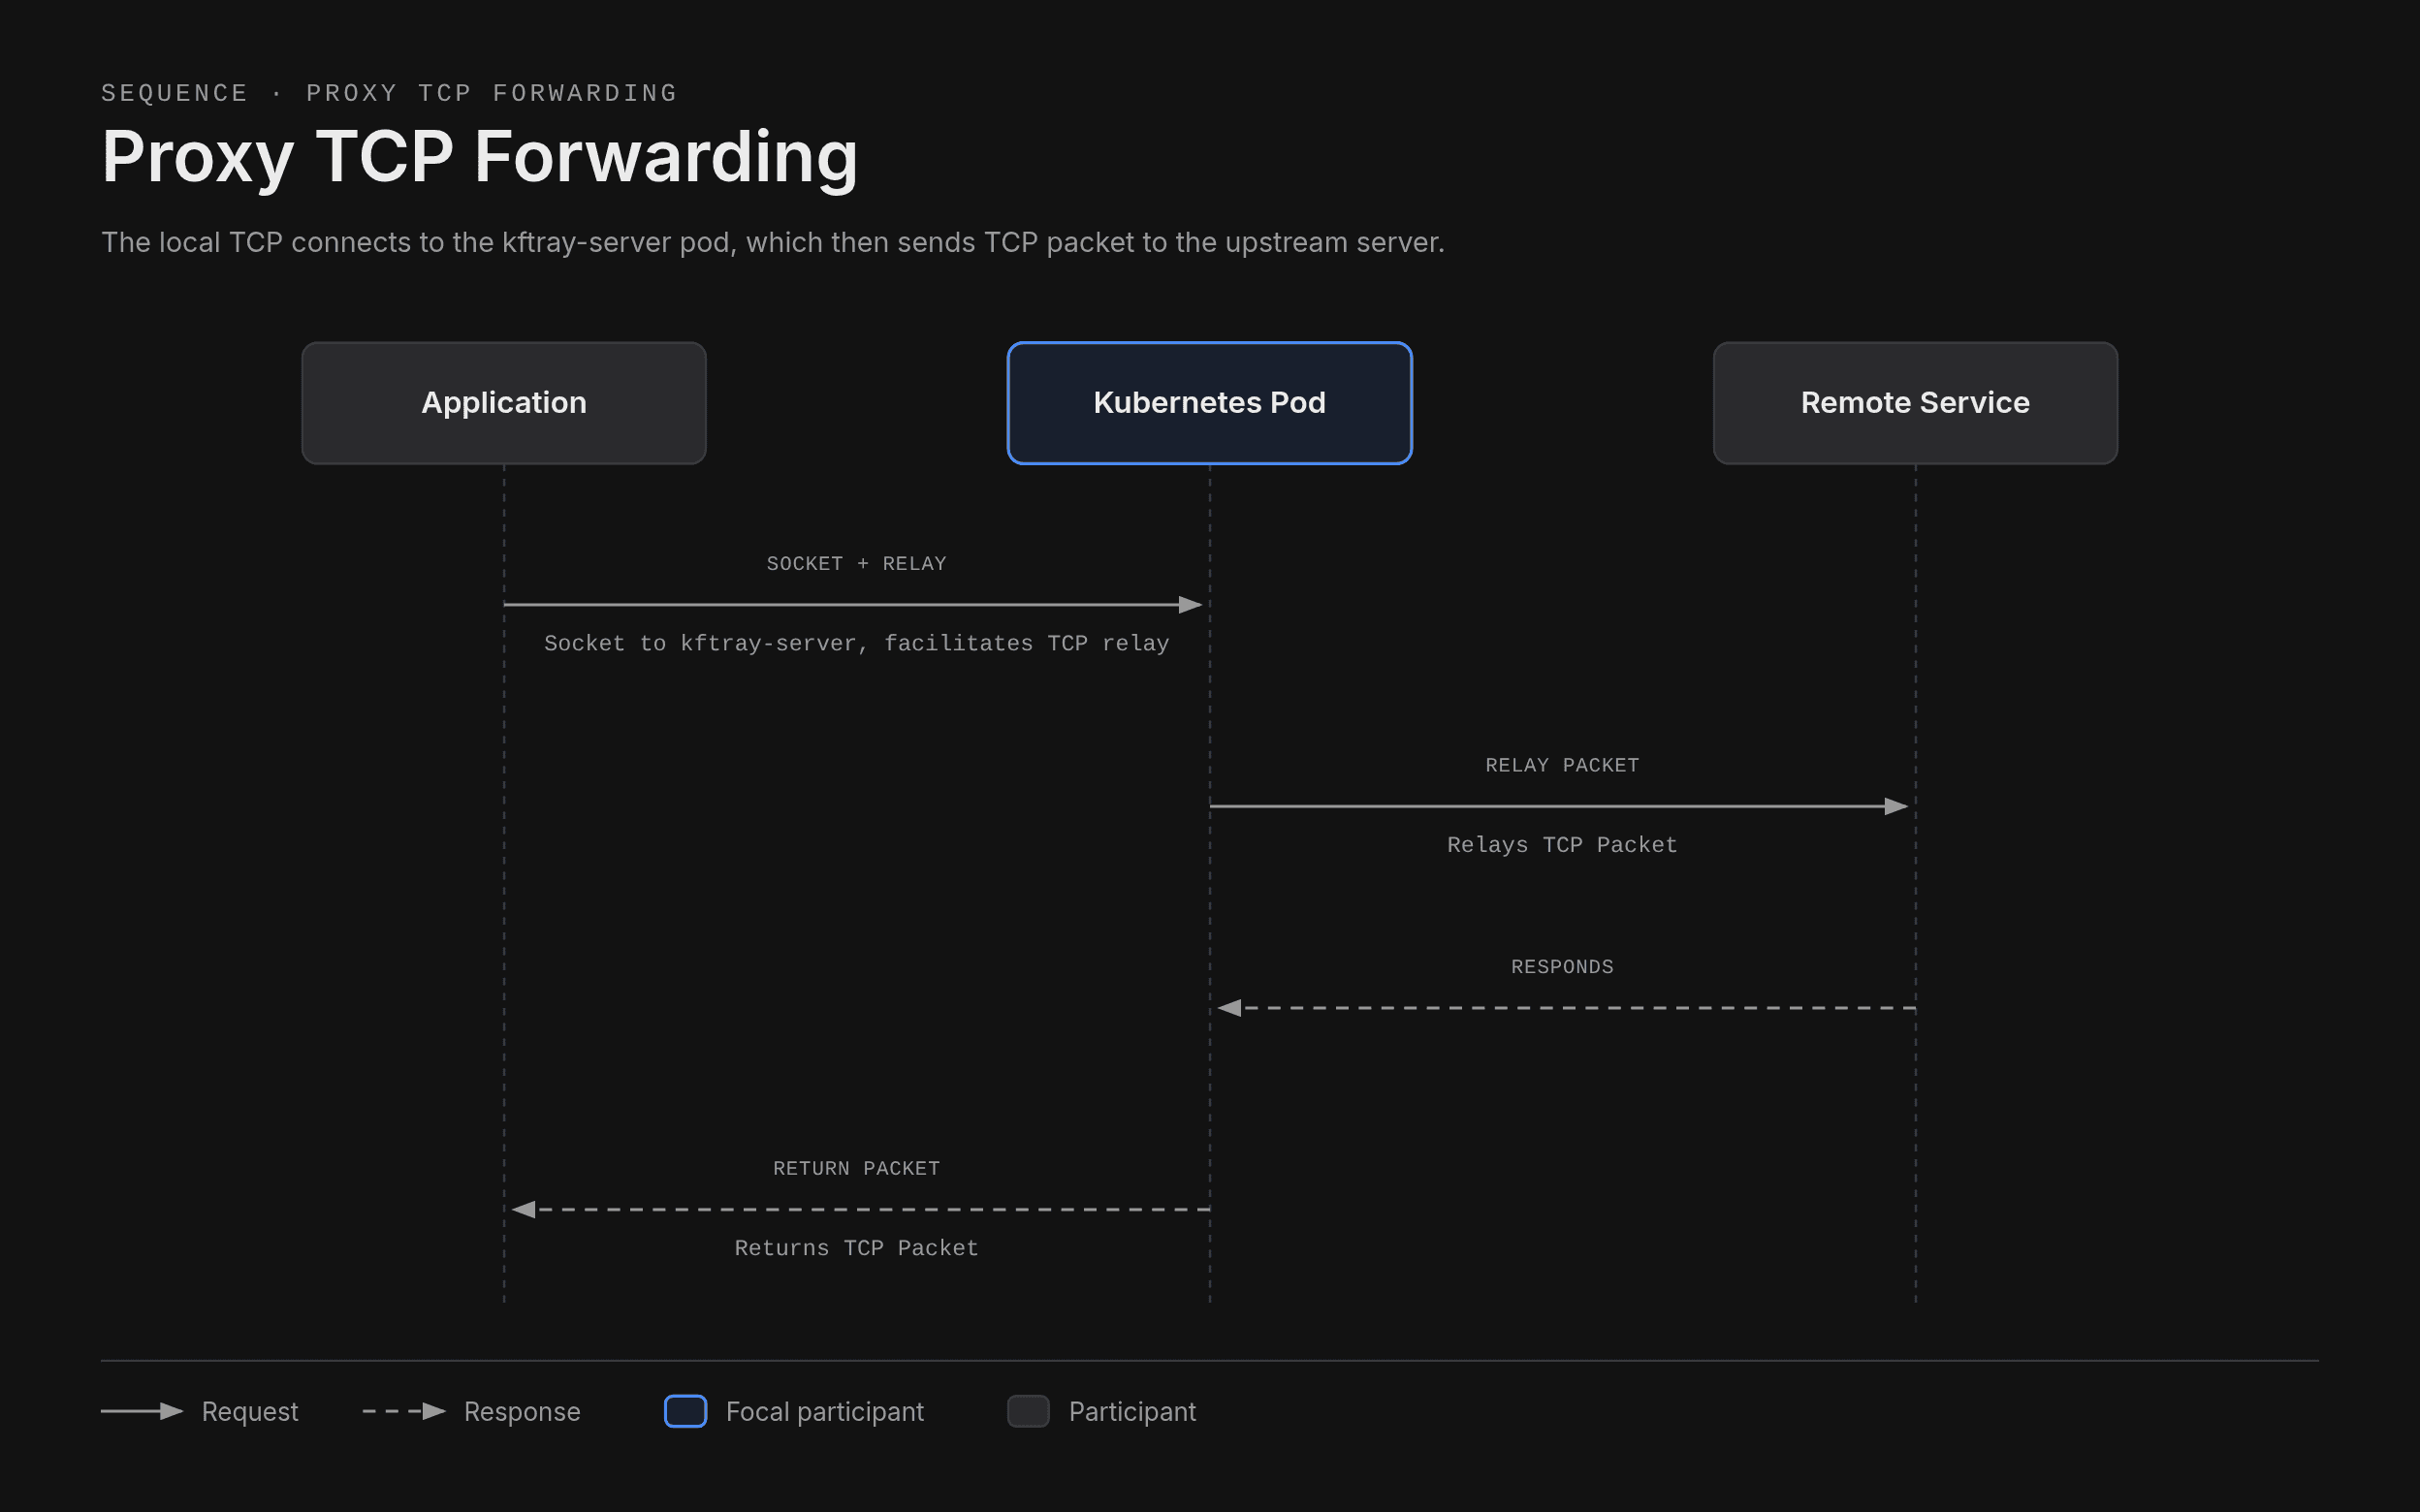Select the Application participant box
Screen dimensions: 2420x1512
tap(504, 403)
